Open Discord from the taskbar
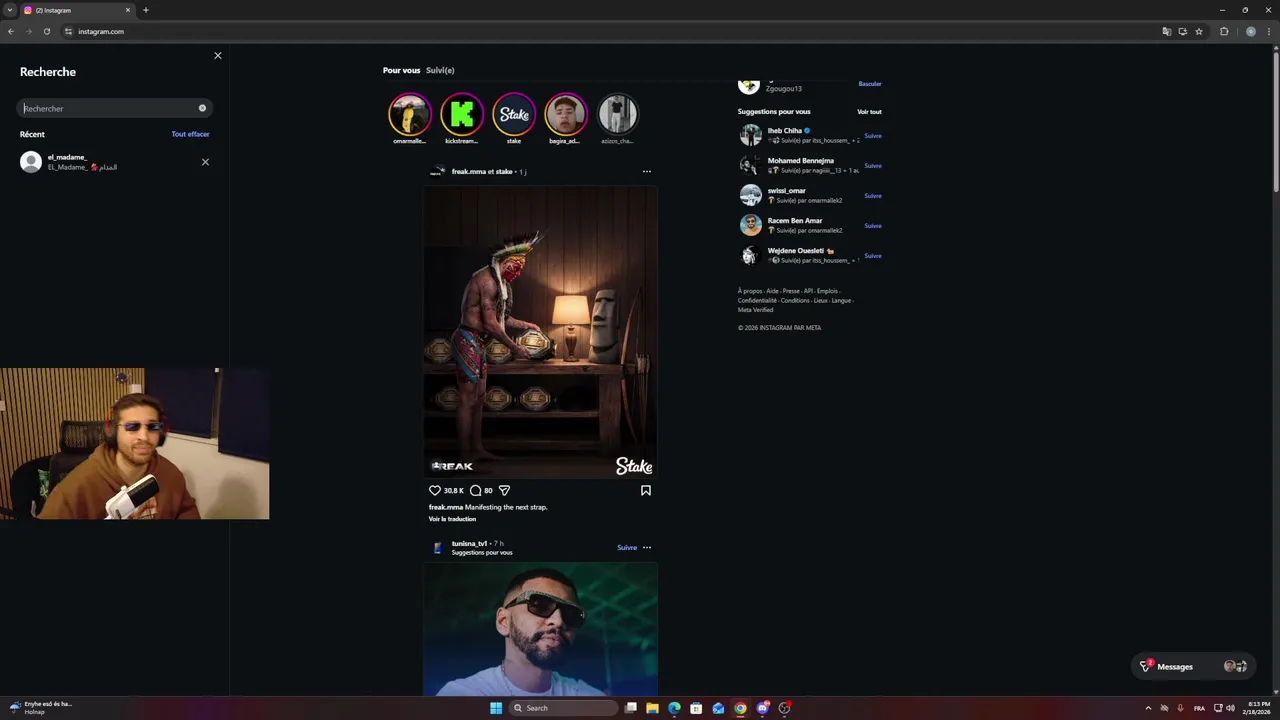 pos(762,708)
